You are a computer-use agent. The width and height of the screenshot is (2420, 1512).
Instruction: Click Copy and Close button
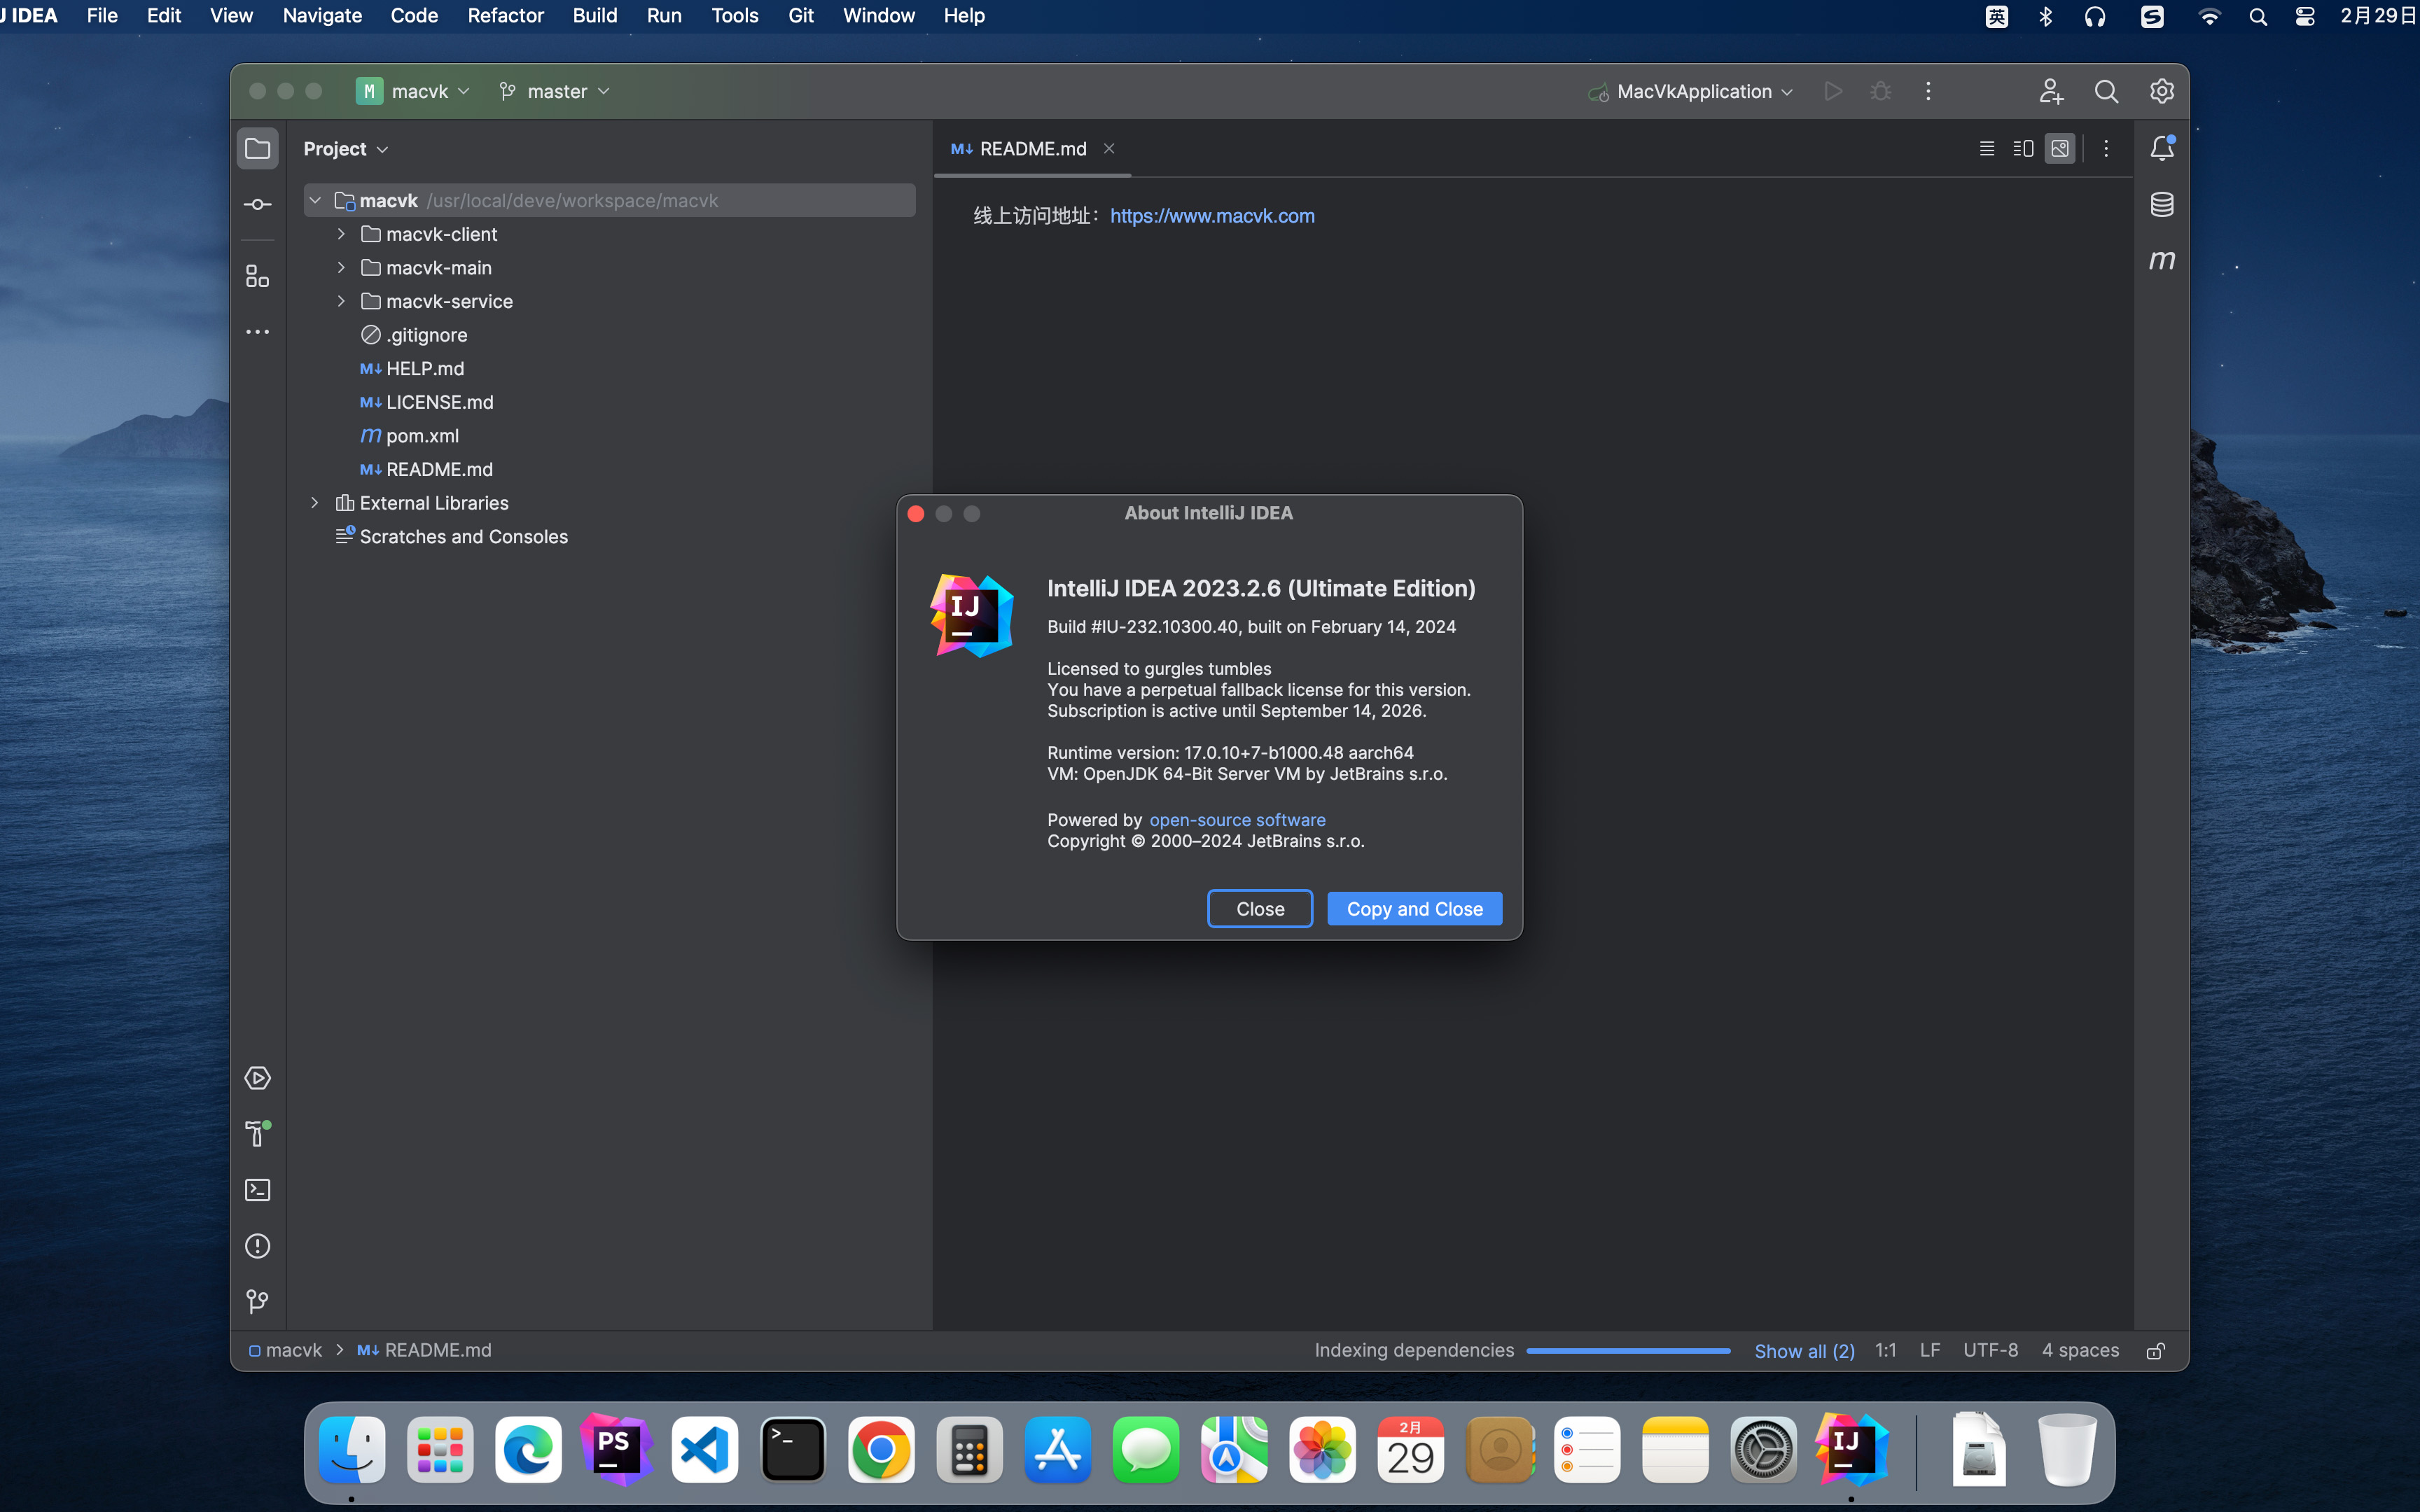point(1414,909)
